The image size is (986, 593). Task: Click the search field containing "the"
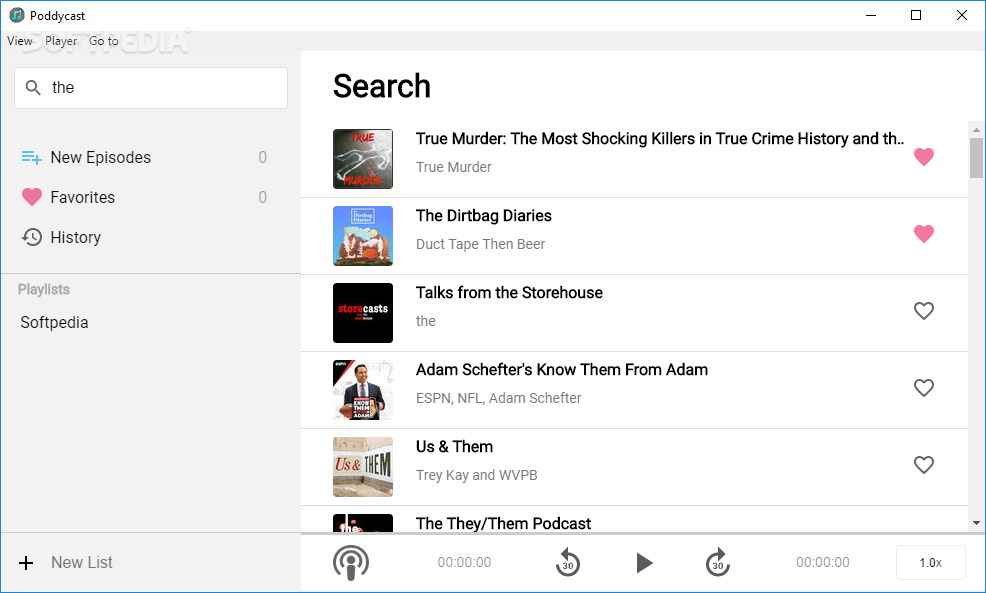click(160, 88)
